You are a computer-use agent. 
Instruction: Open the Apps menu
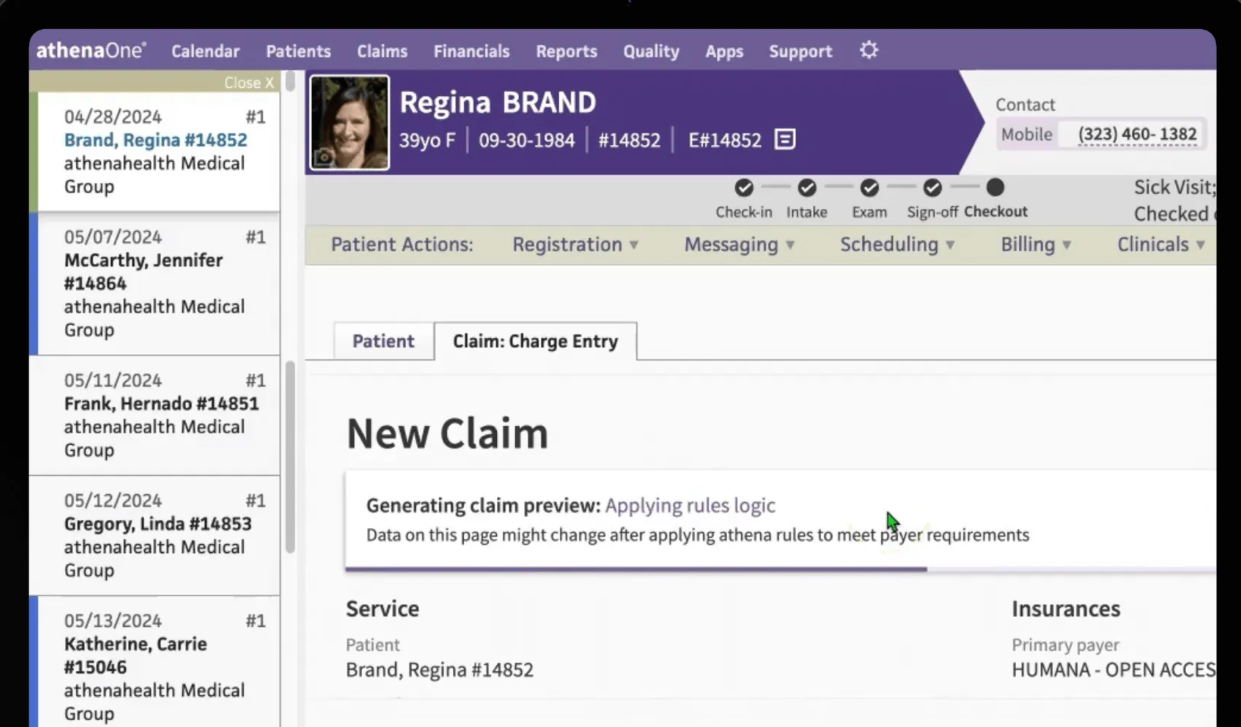[724, 51]
